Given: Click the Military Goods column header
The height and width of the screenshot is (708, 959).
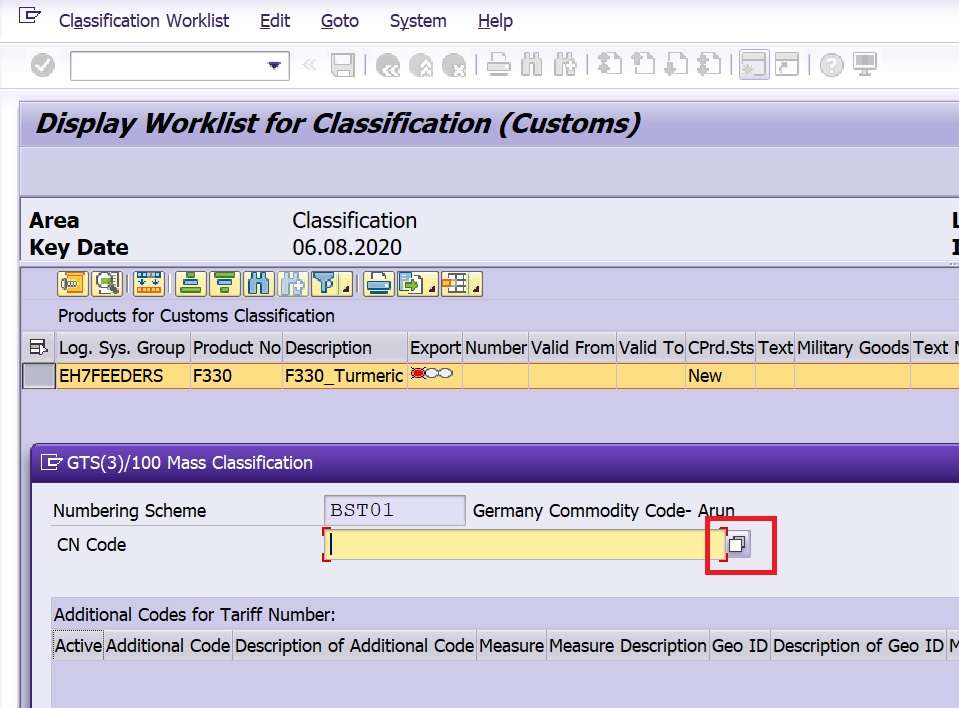Looking at the screenshot, I should [x=853, y=347].
